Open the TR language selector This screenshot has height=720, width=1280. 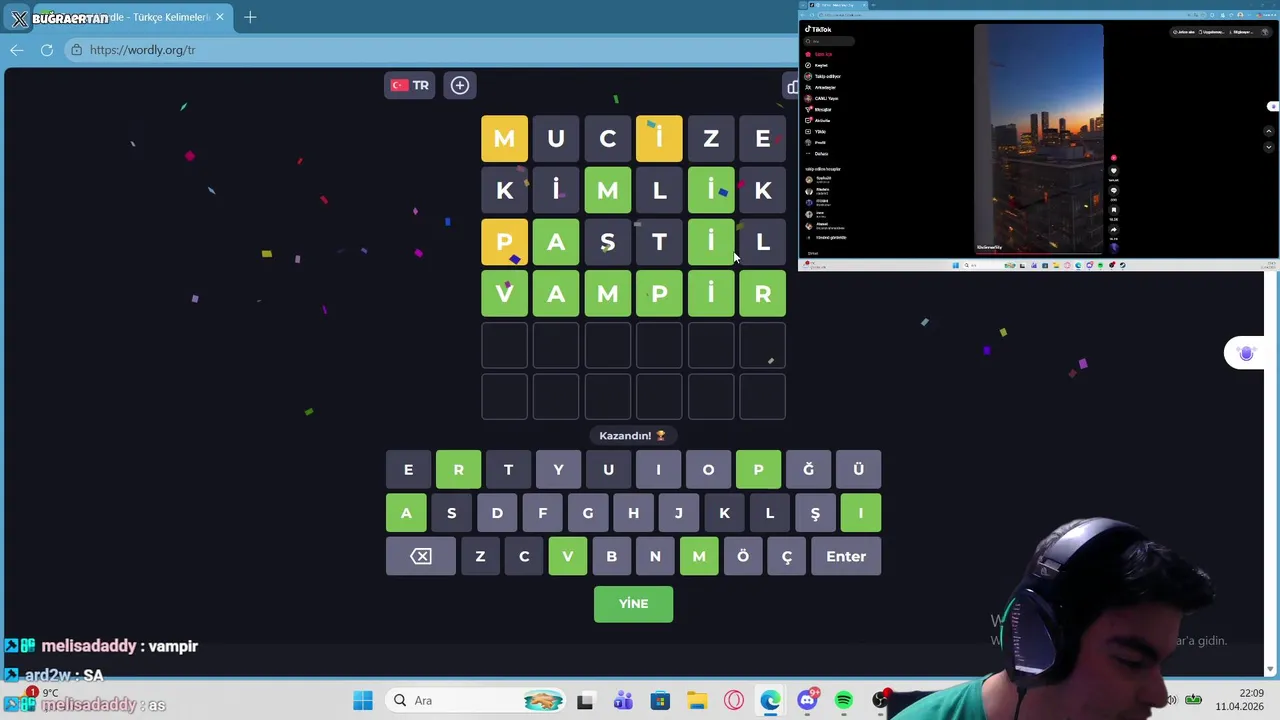click(x=410, y=85)
